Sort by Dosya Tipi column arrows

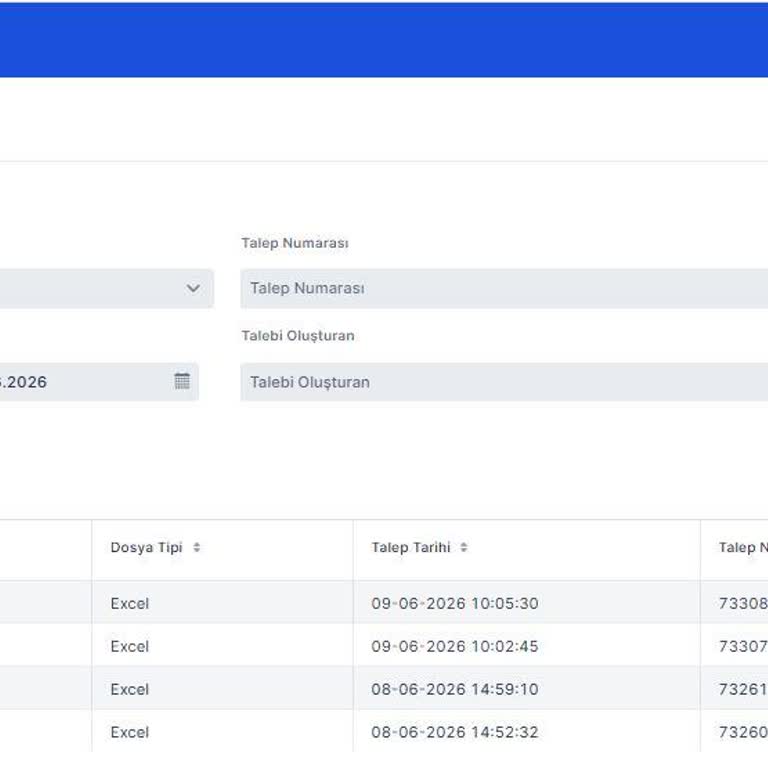click(x=196, y=547)
